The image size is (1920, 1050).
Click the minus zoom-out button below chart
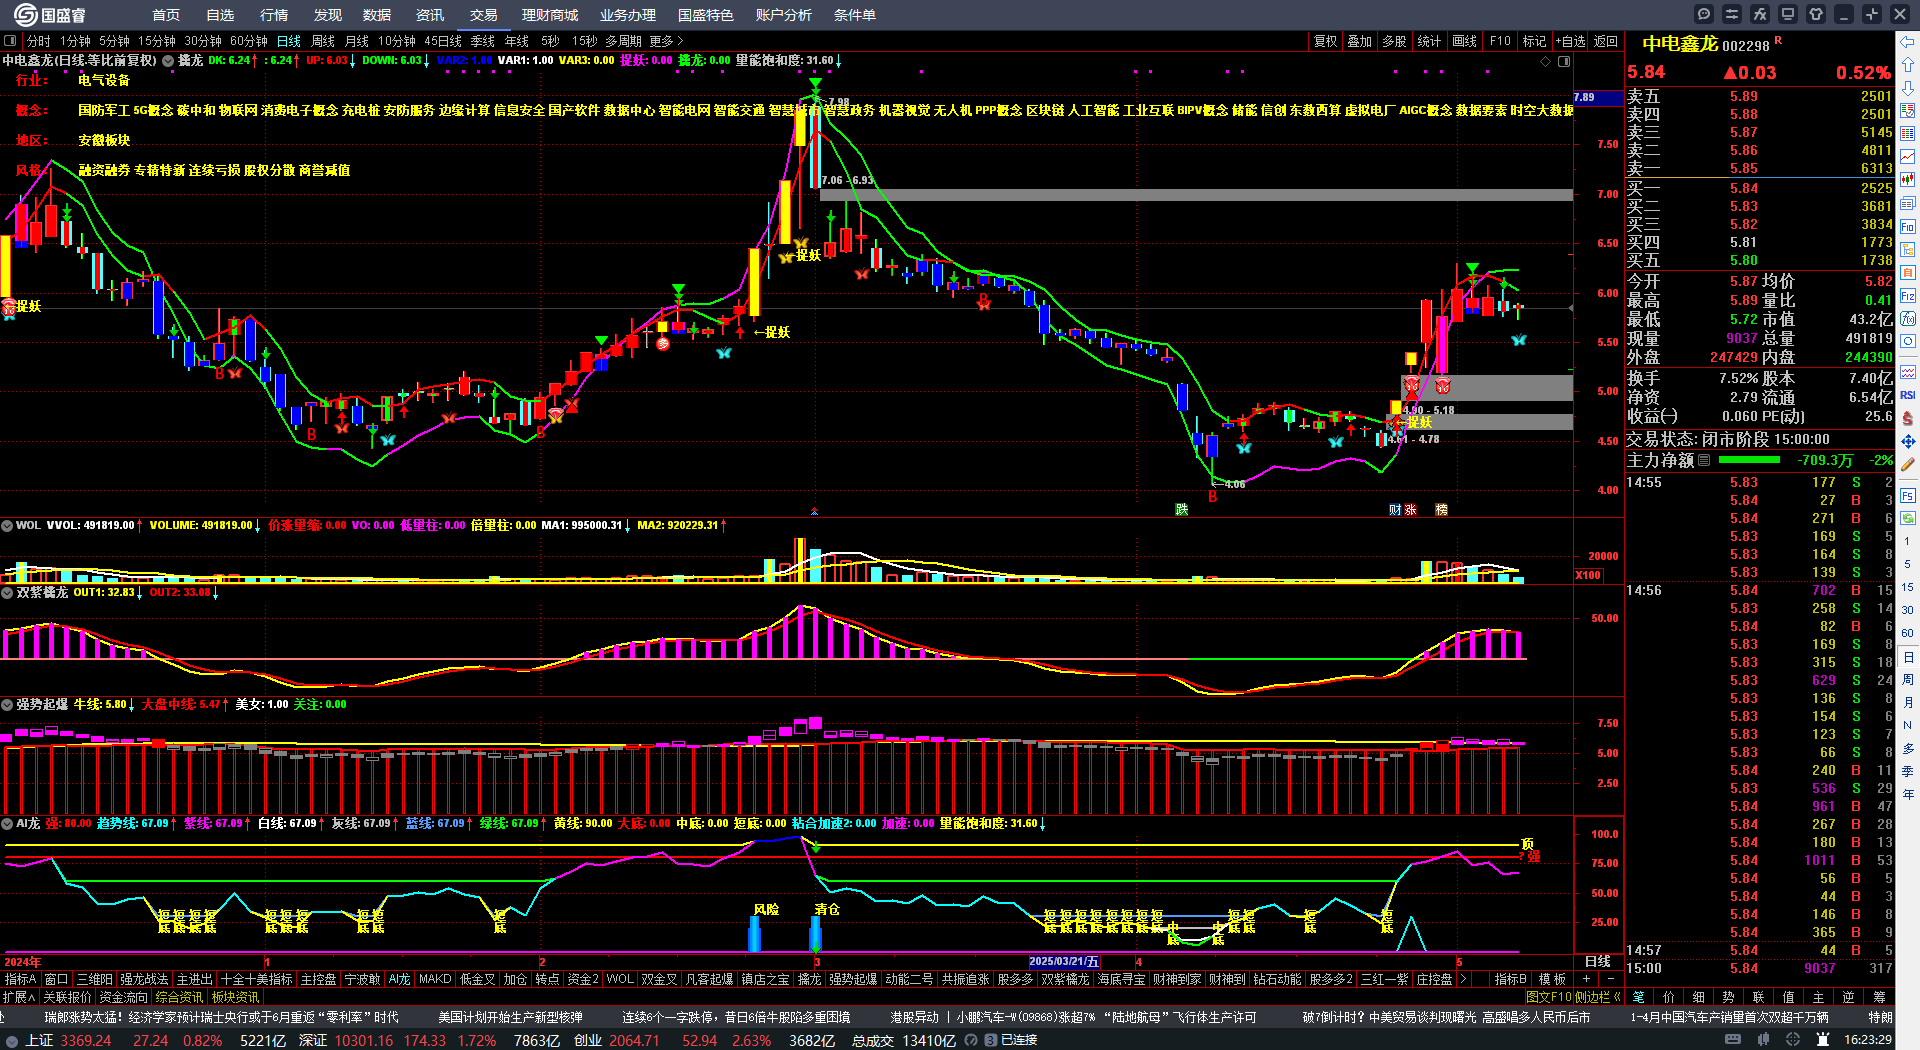click(1609, 979)
